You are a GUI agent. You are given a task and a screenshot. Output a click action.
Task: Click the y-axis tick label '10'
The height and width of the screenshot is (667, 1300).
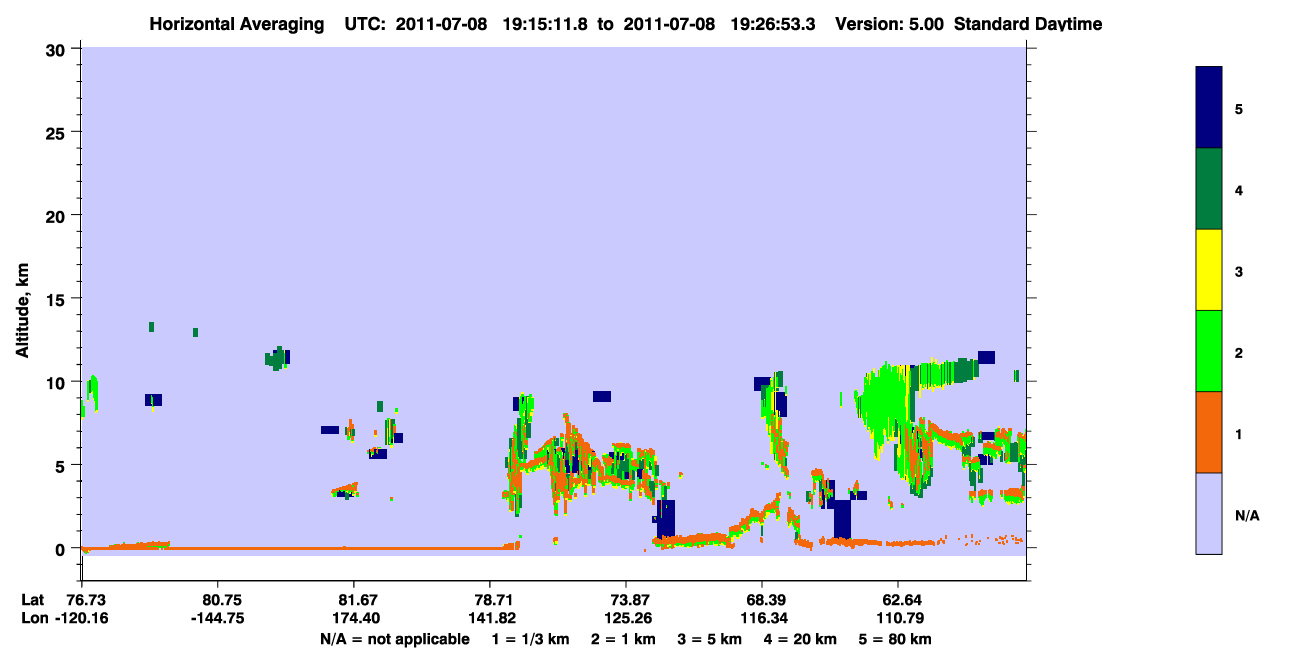(58, 382)
